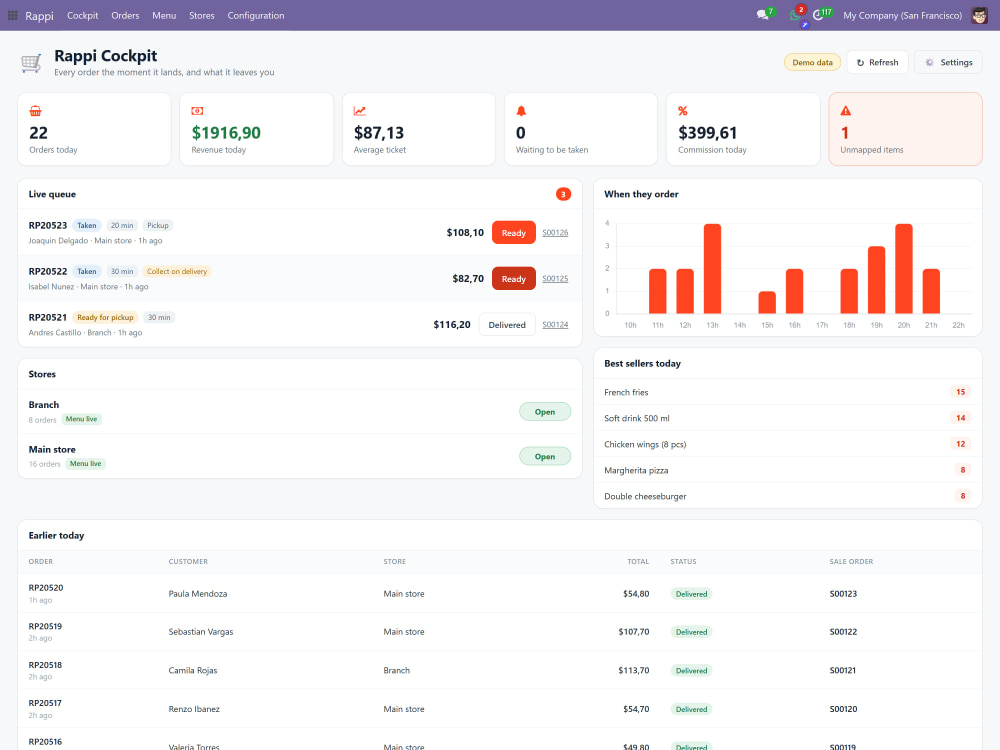This screenshot has height=750, width=1000.
Task: Select Double cheeseburger row
Action: click(787, 496)
